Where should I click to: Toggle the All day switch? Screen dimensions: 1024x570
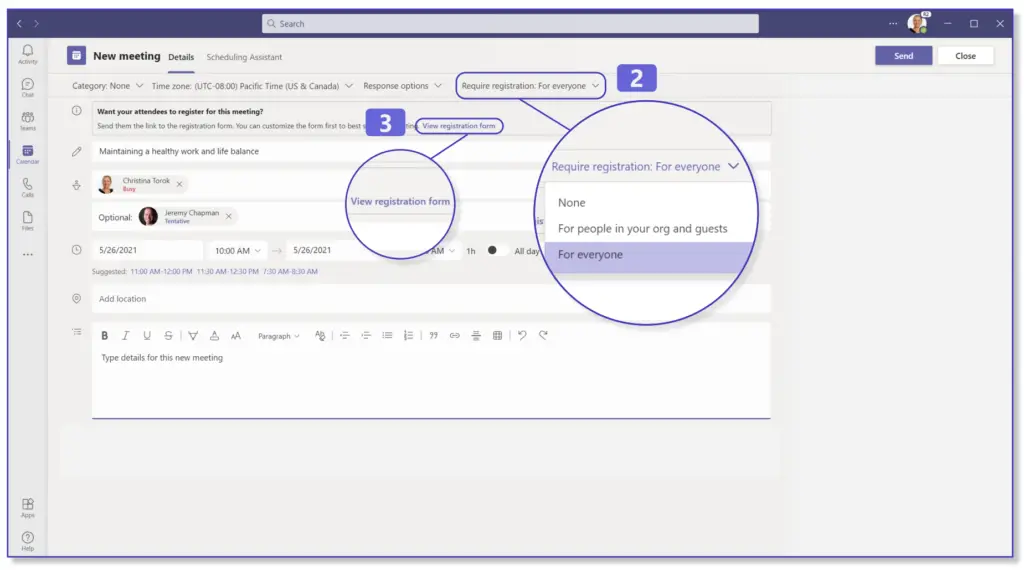(x=496, y=251)
